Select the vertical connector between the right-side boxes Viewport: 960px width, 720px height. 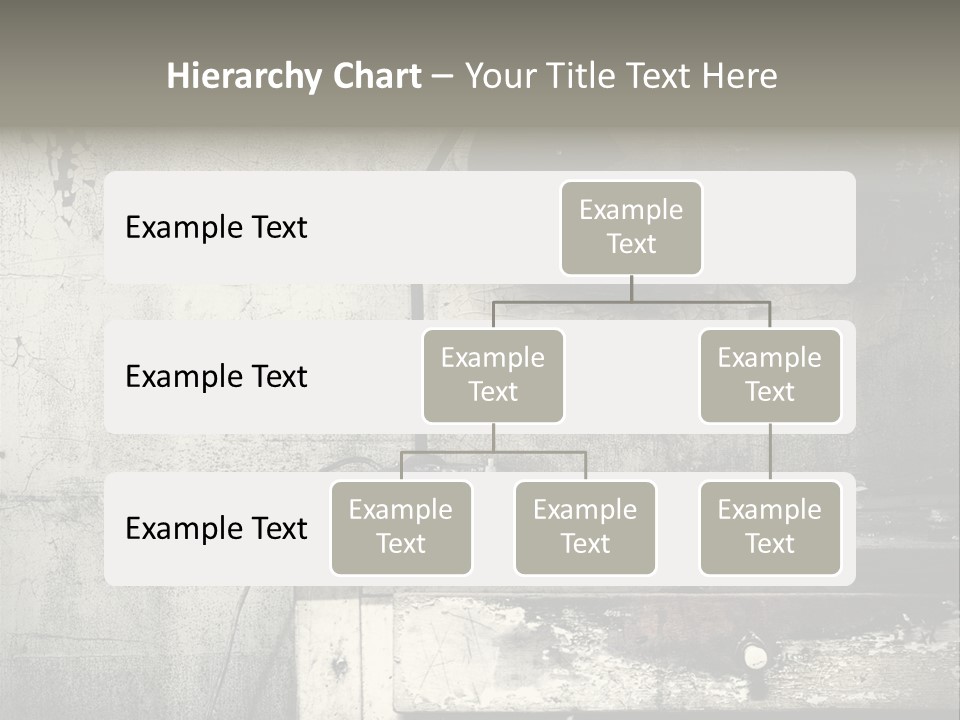point(770,450)
